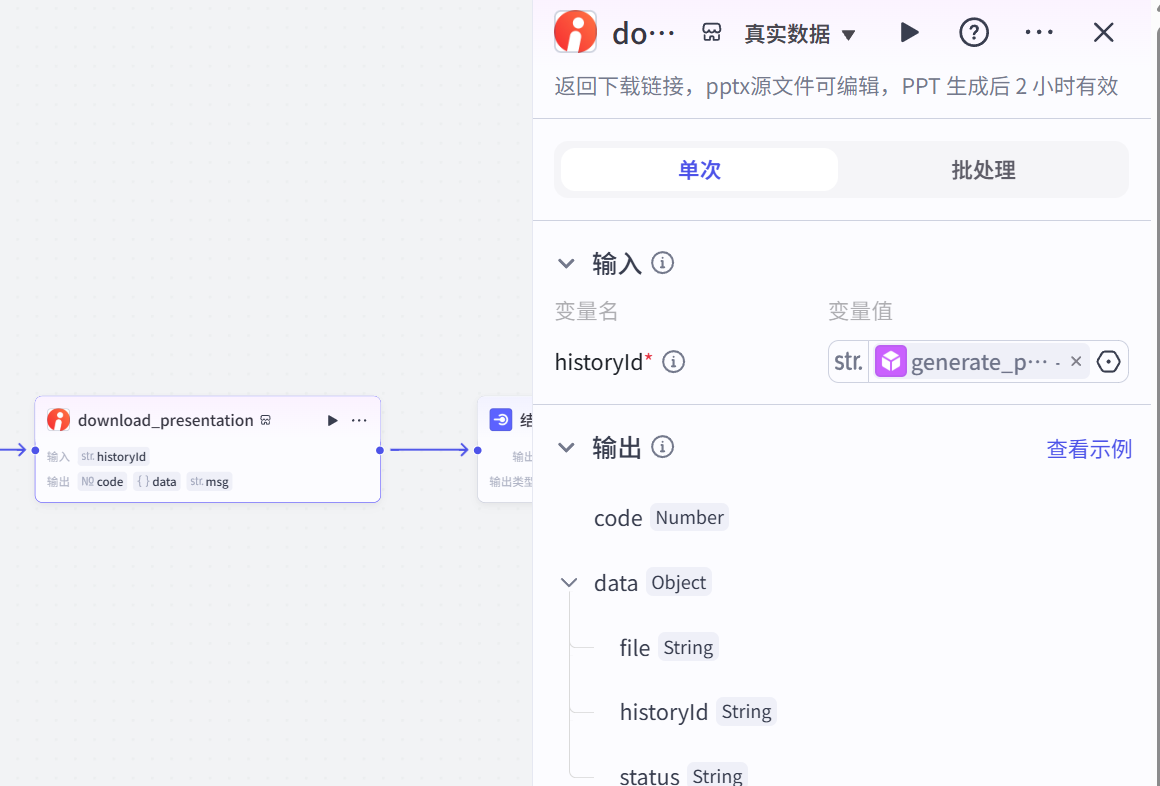Remove the generate_p reference with the x
The image size is (1160, 786).
[1076, 362]
